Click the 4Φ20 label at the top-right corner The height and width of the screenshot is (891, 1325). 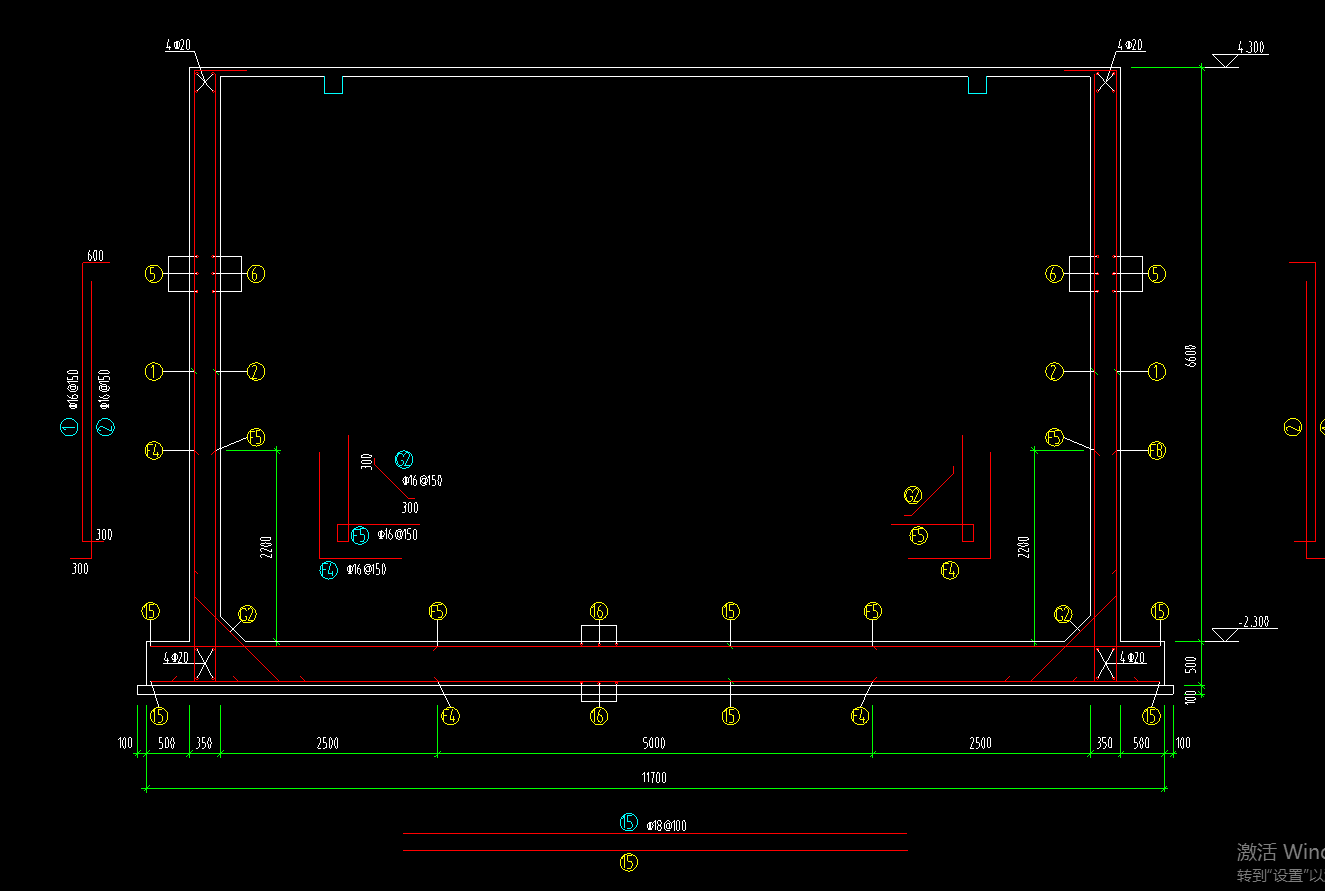pos(1130,46)
